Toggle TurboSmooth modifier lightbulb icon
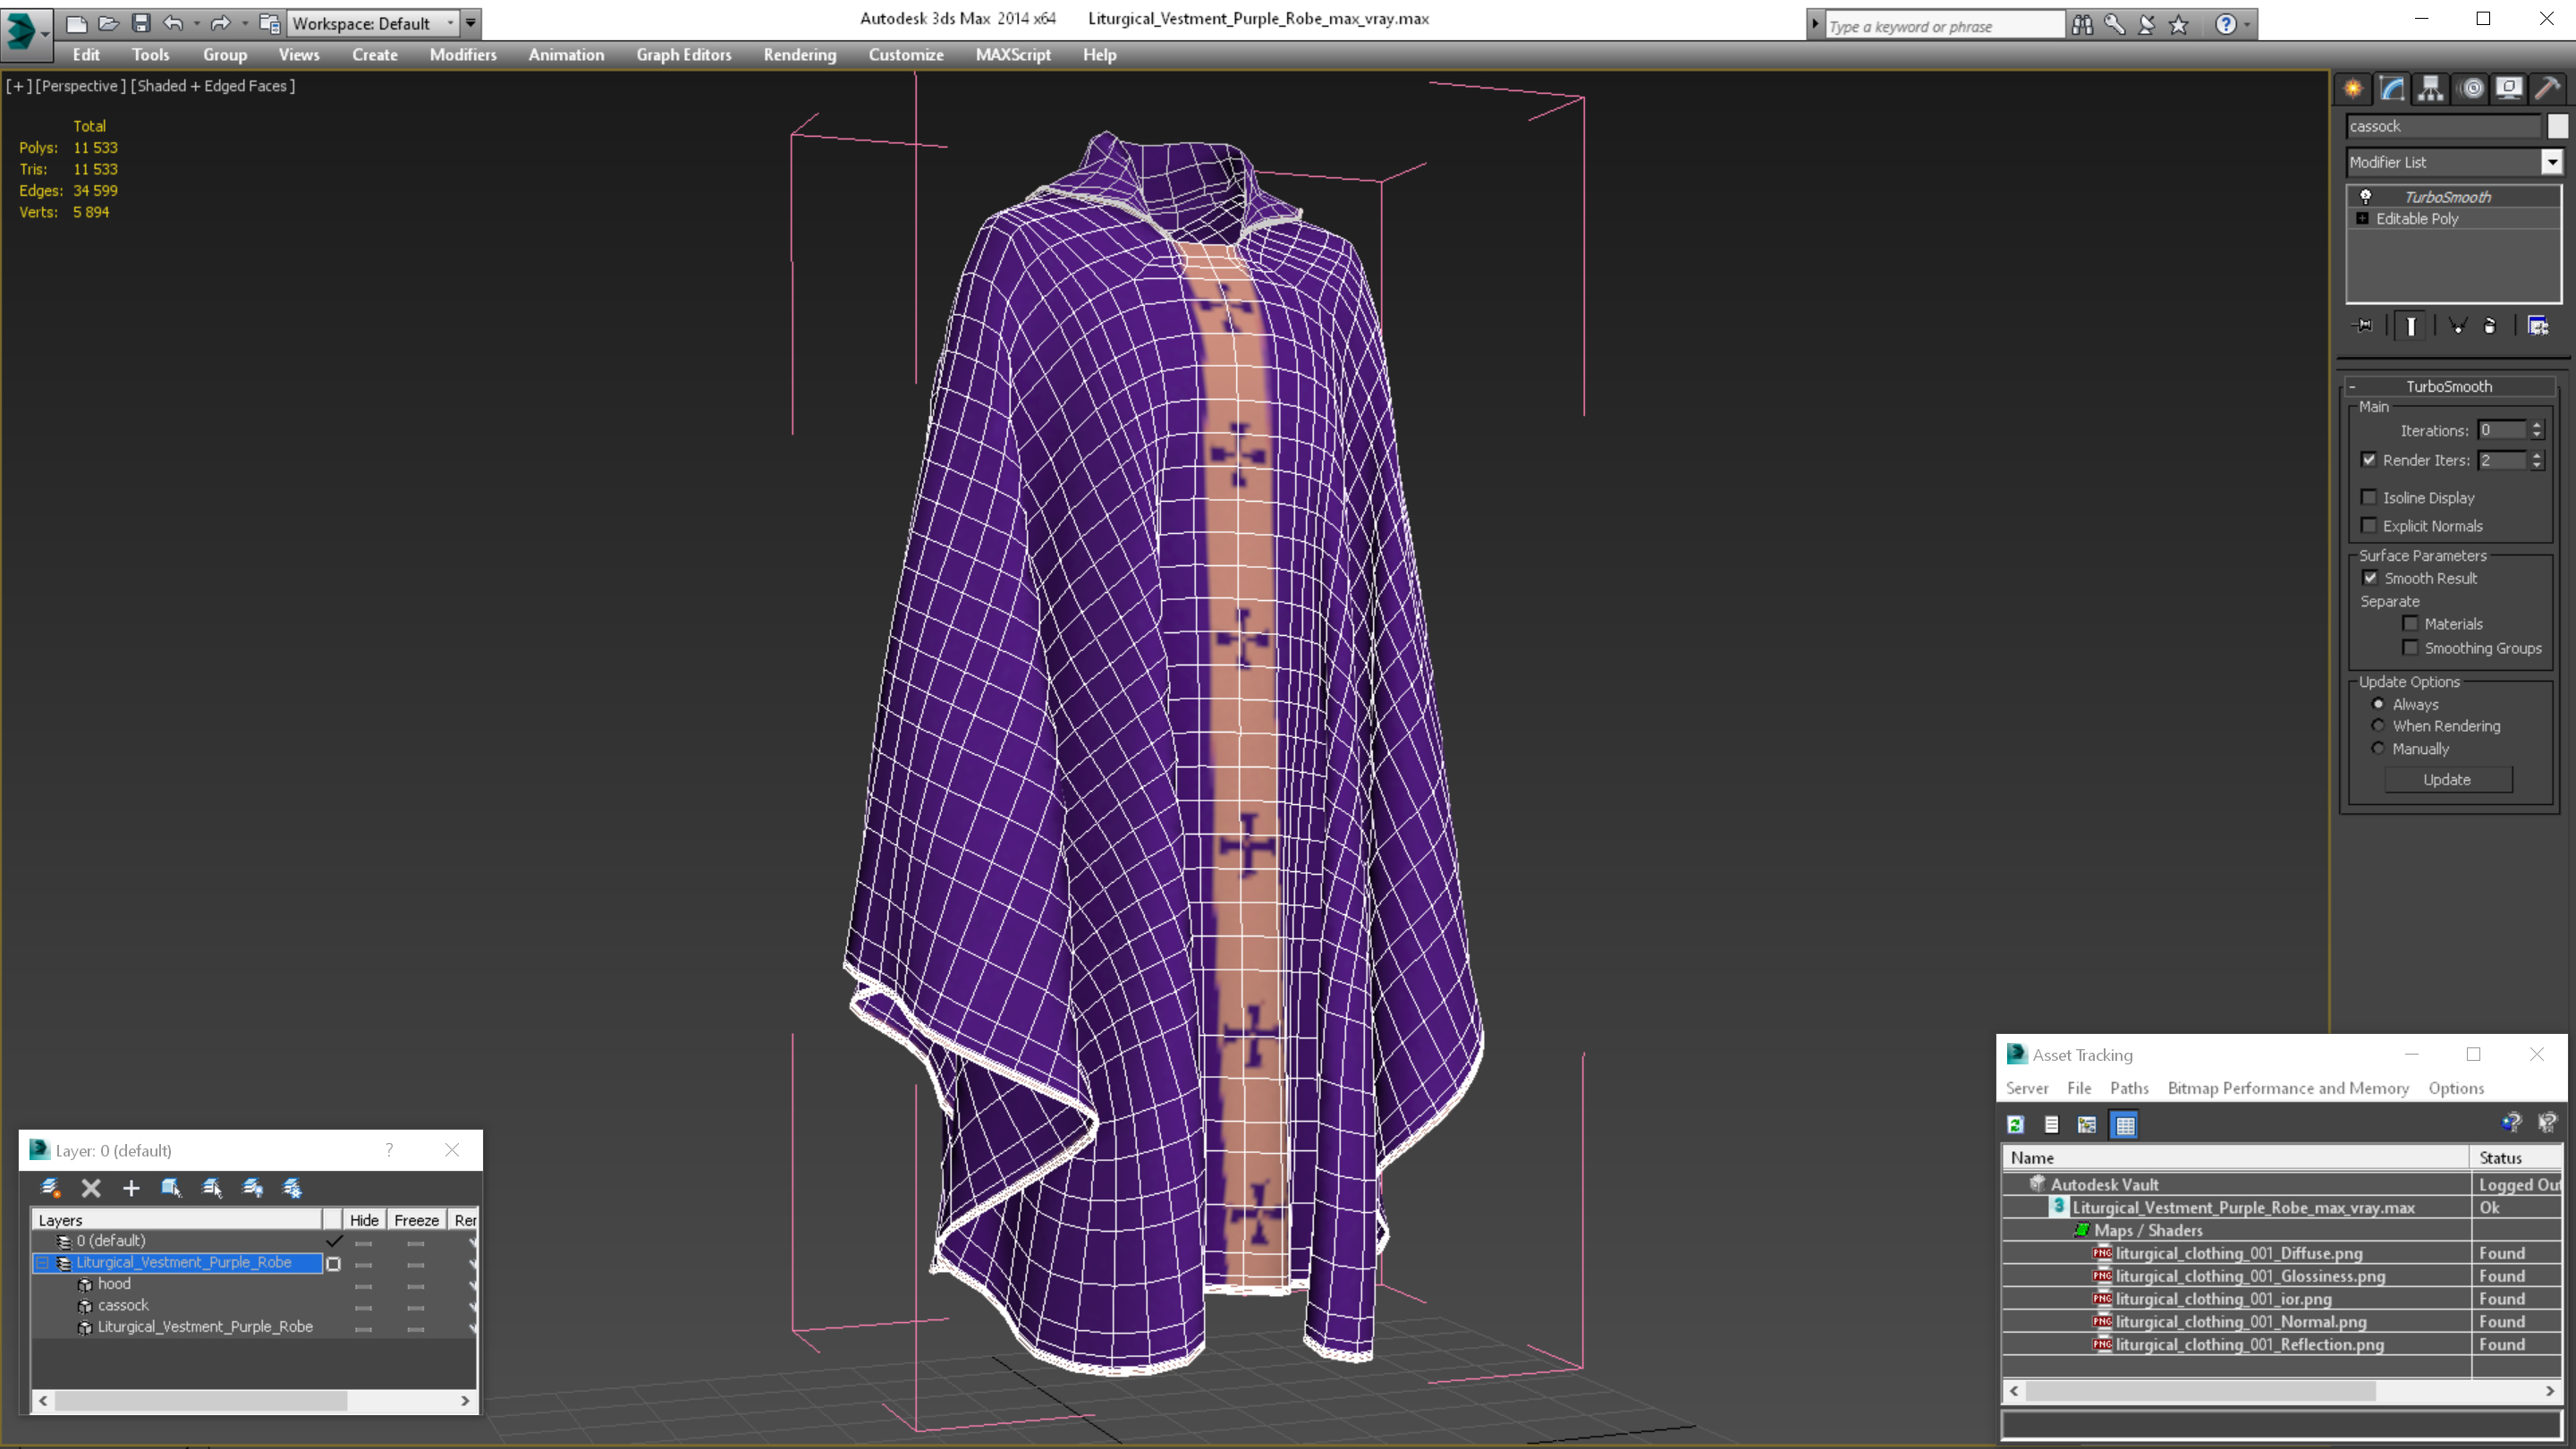This screenshot has width=2576, height=1449. click(2365, 197)
